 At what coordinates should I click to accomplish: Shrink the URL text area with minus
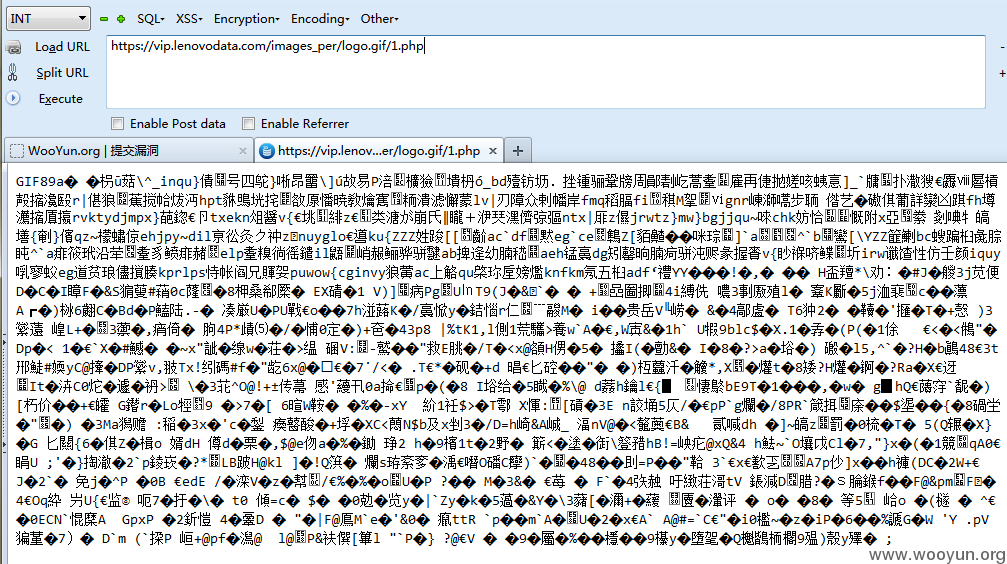[1002, 47]
